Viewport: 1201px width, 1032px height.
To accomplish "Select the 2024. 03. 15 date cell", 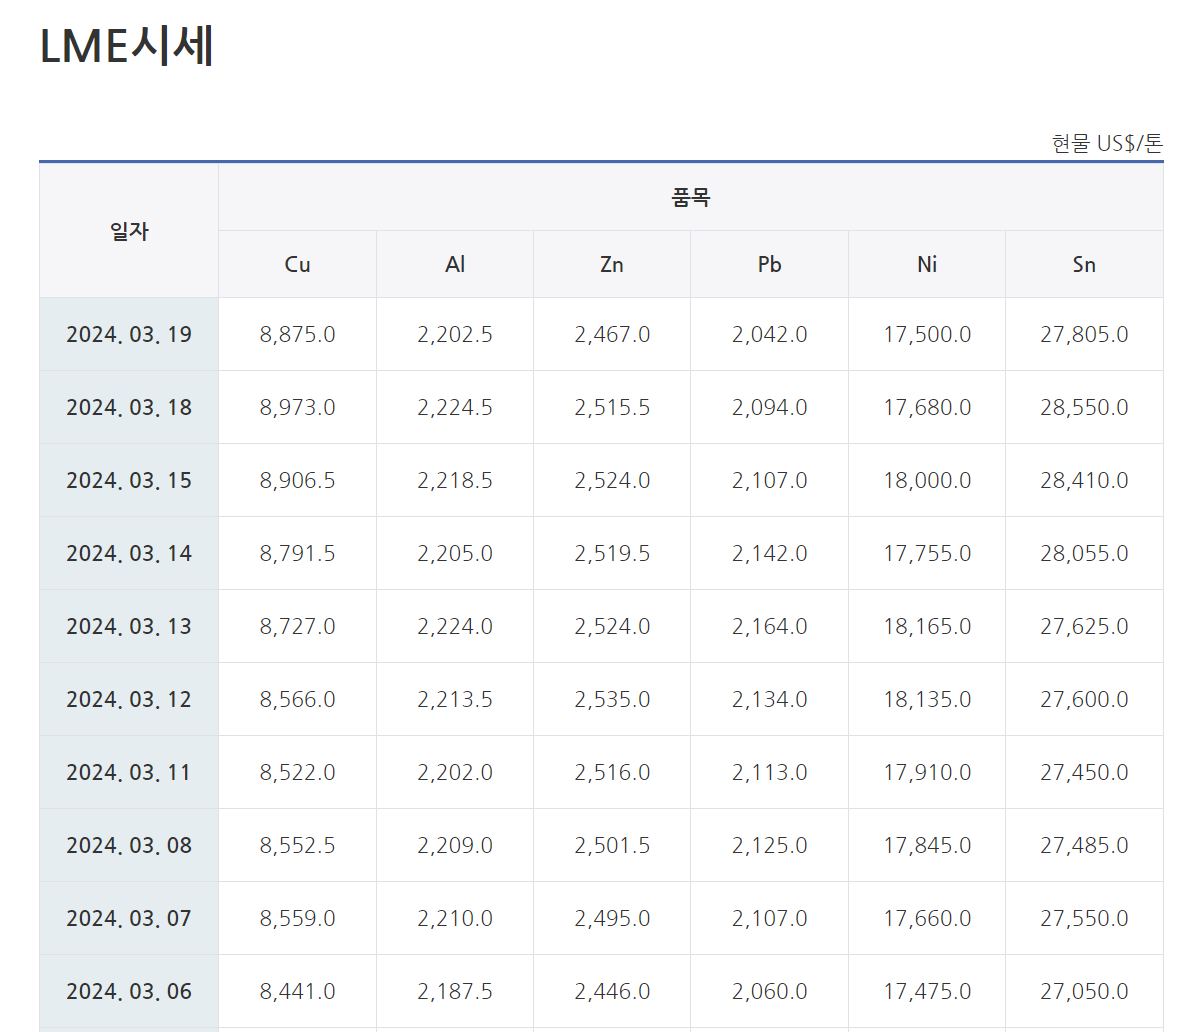I will click(x=129, y=480).
